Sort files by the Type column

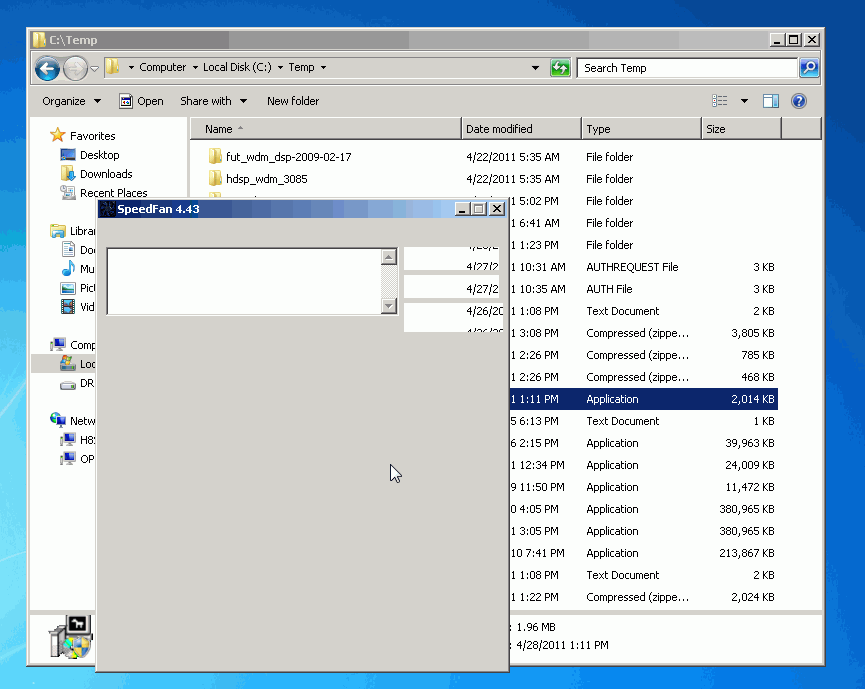642,129
